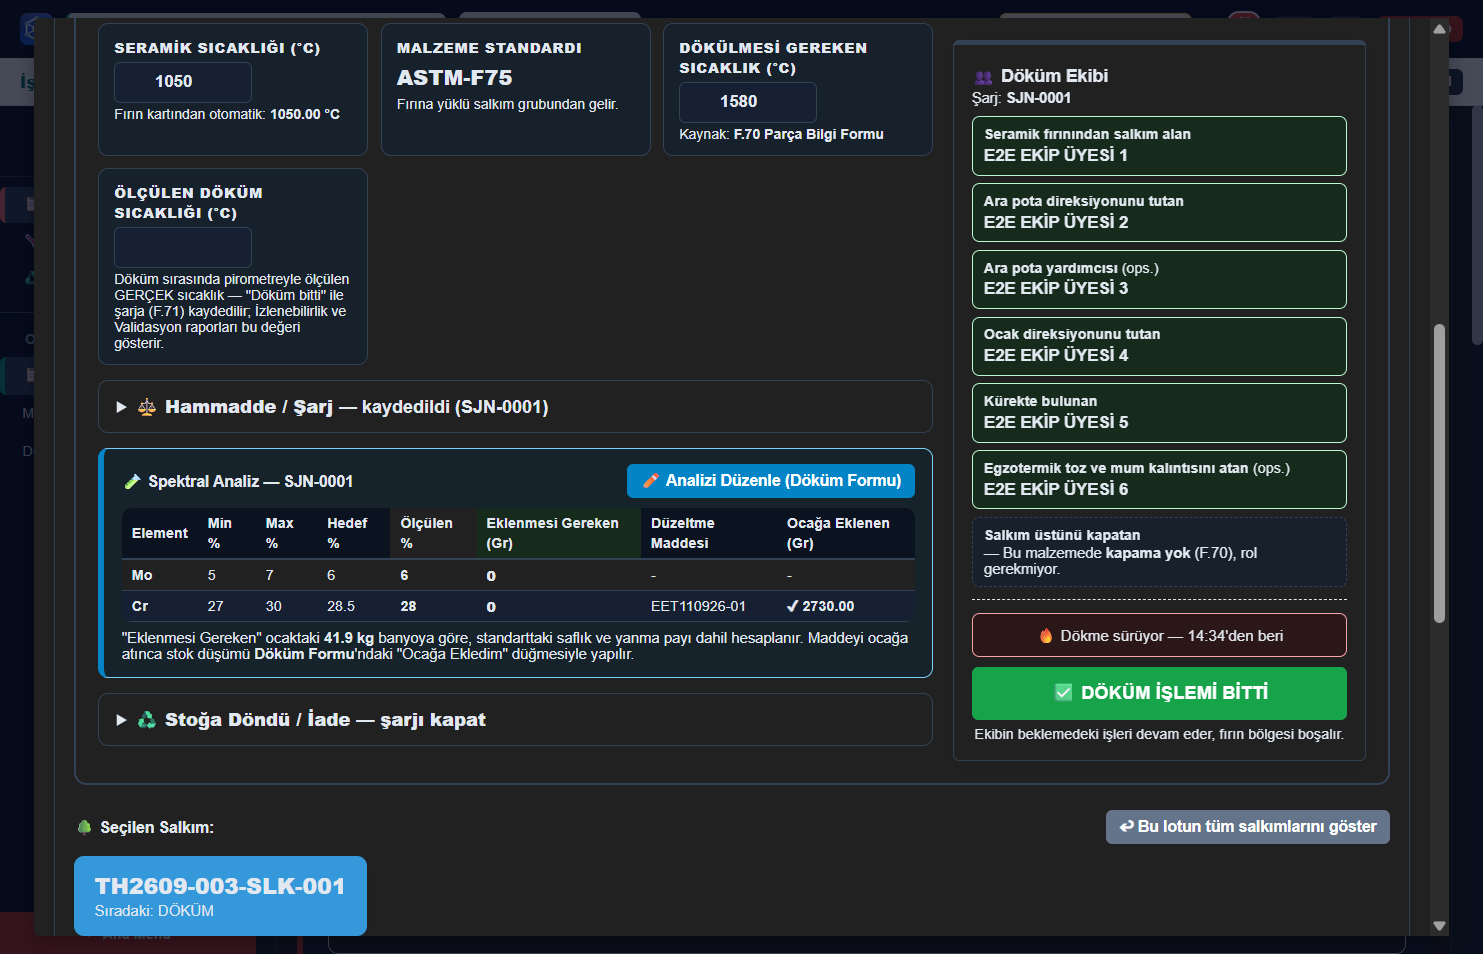Click the Ölçülen % column header
The height and width of the screenshot is (954, 1483).
point(433,533)
